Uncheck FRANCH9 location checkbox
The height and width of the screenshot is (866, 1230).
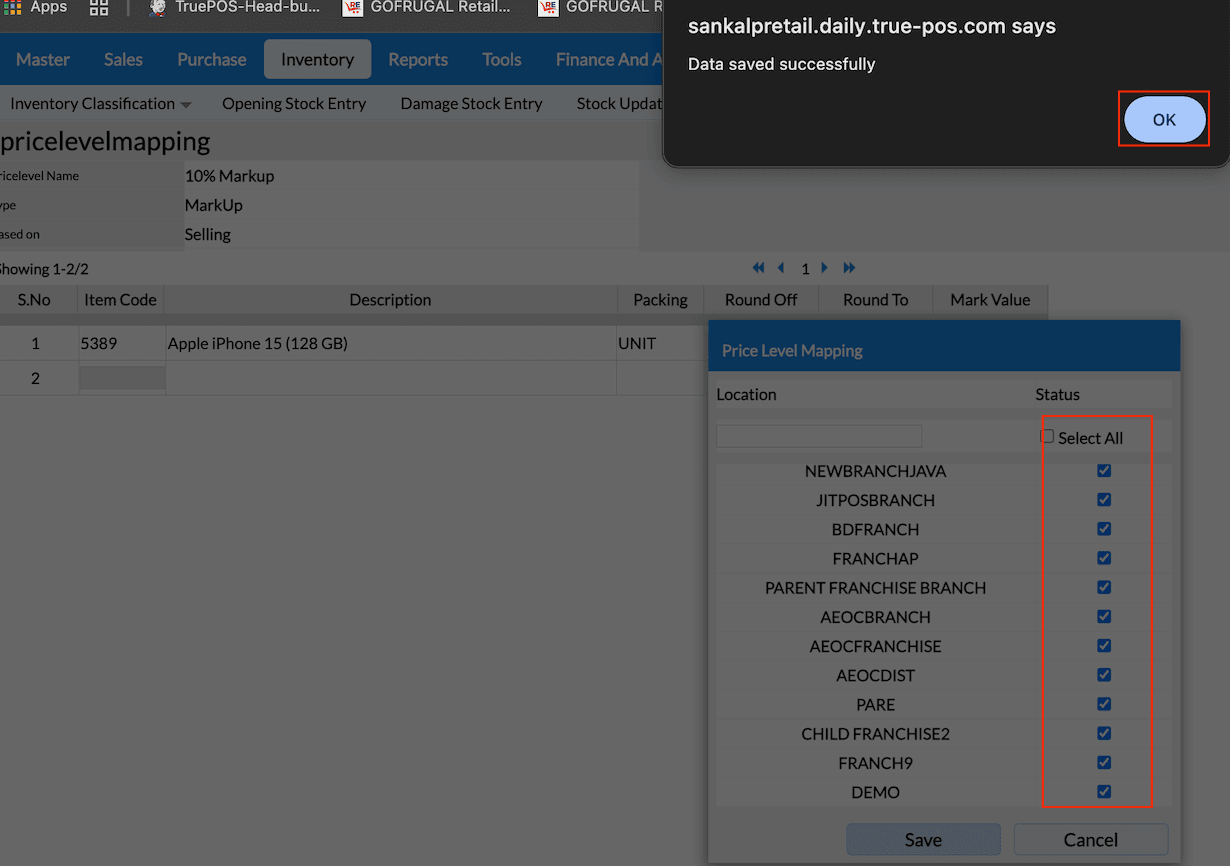pos(1104,762)
